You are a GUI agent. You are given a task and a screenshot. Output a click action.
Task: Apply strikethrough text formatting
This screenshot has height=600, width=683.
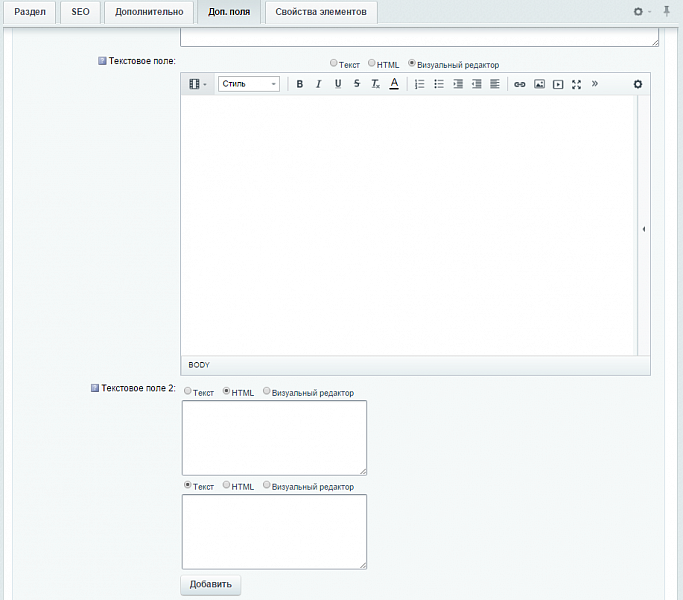(x=357, y=85)
